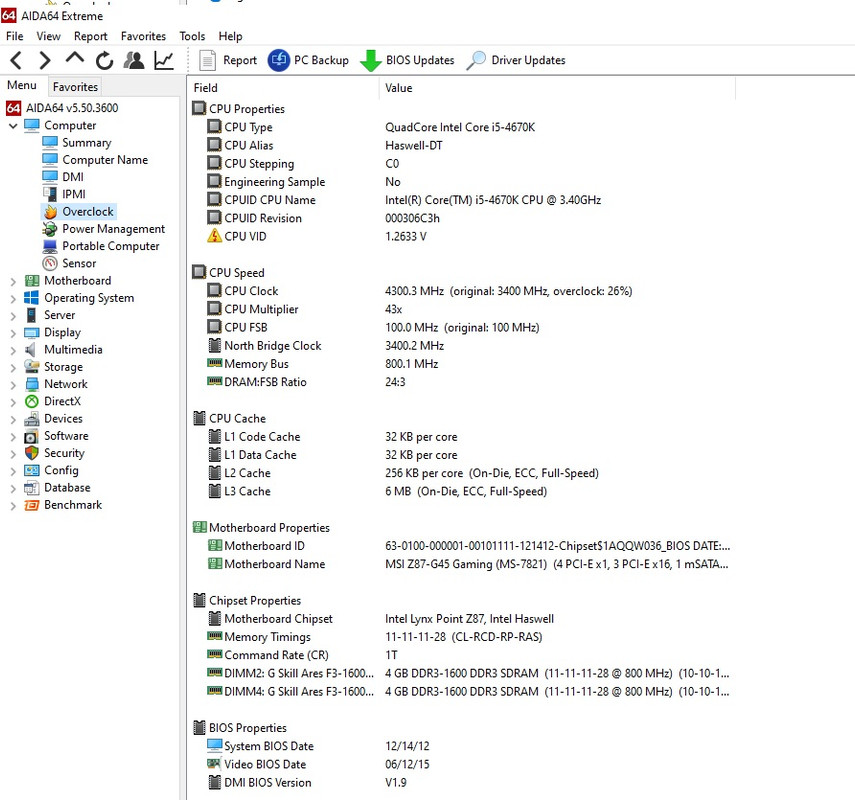Switch to the Menu tab

pyautogui.click(x=22, y=86)
